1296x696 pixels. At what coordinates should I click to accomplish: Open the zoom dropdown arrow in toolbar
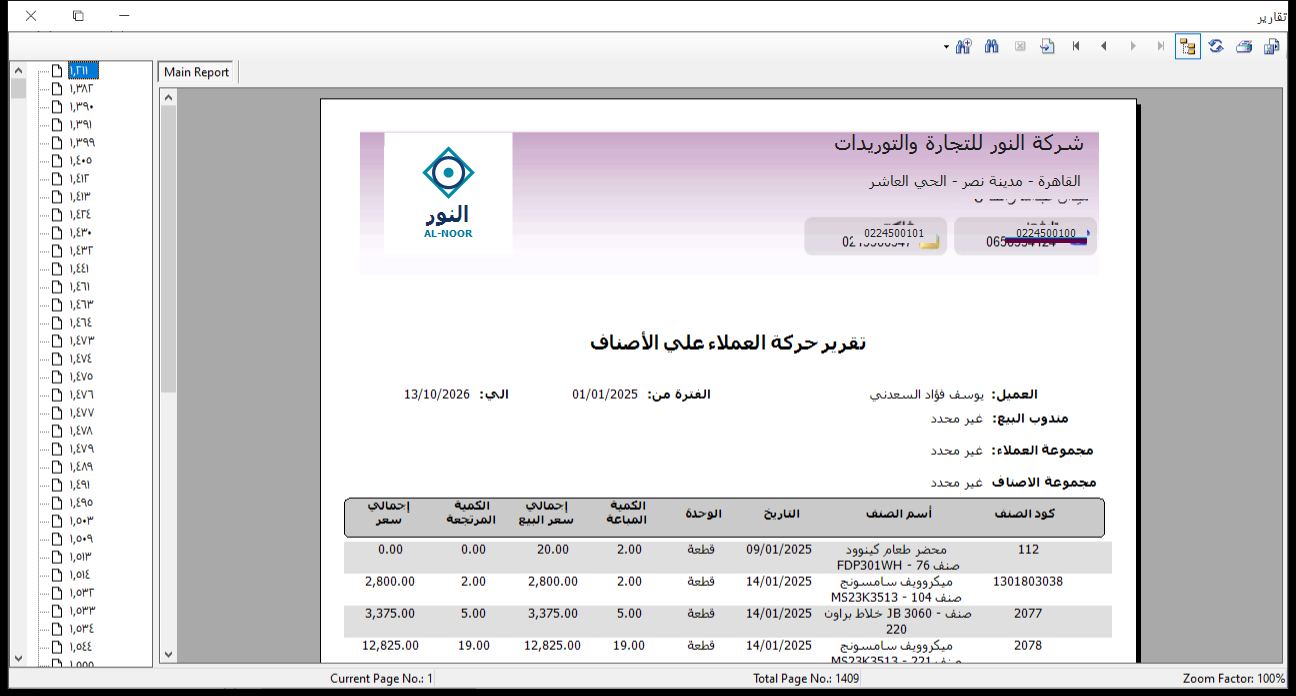946,46
